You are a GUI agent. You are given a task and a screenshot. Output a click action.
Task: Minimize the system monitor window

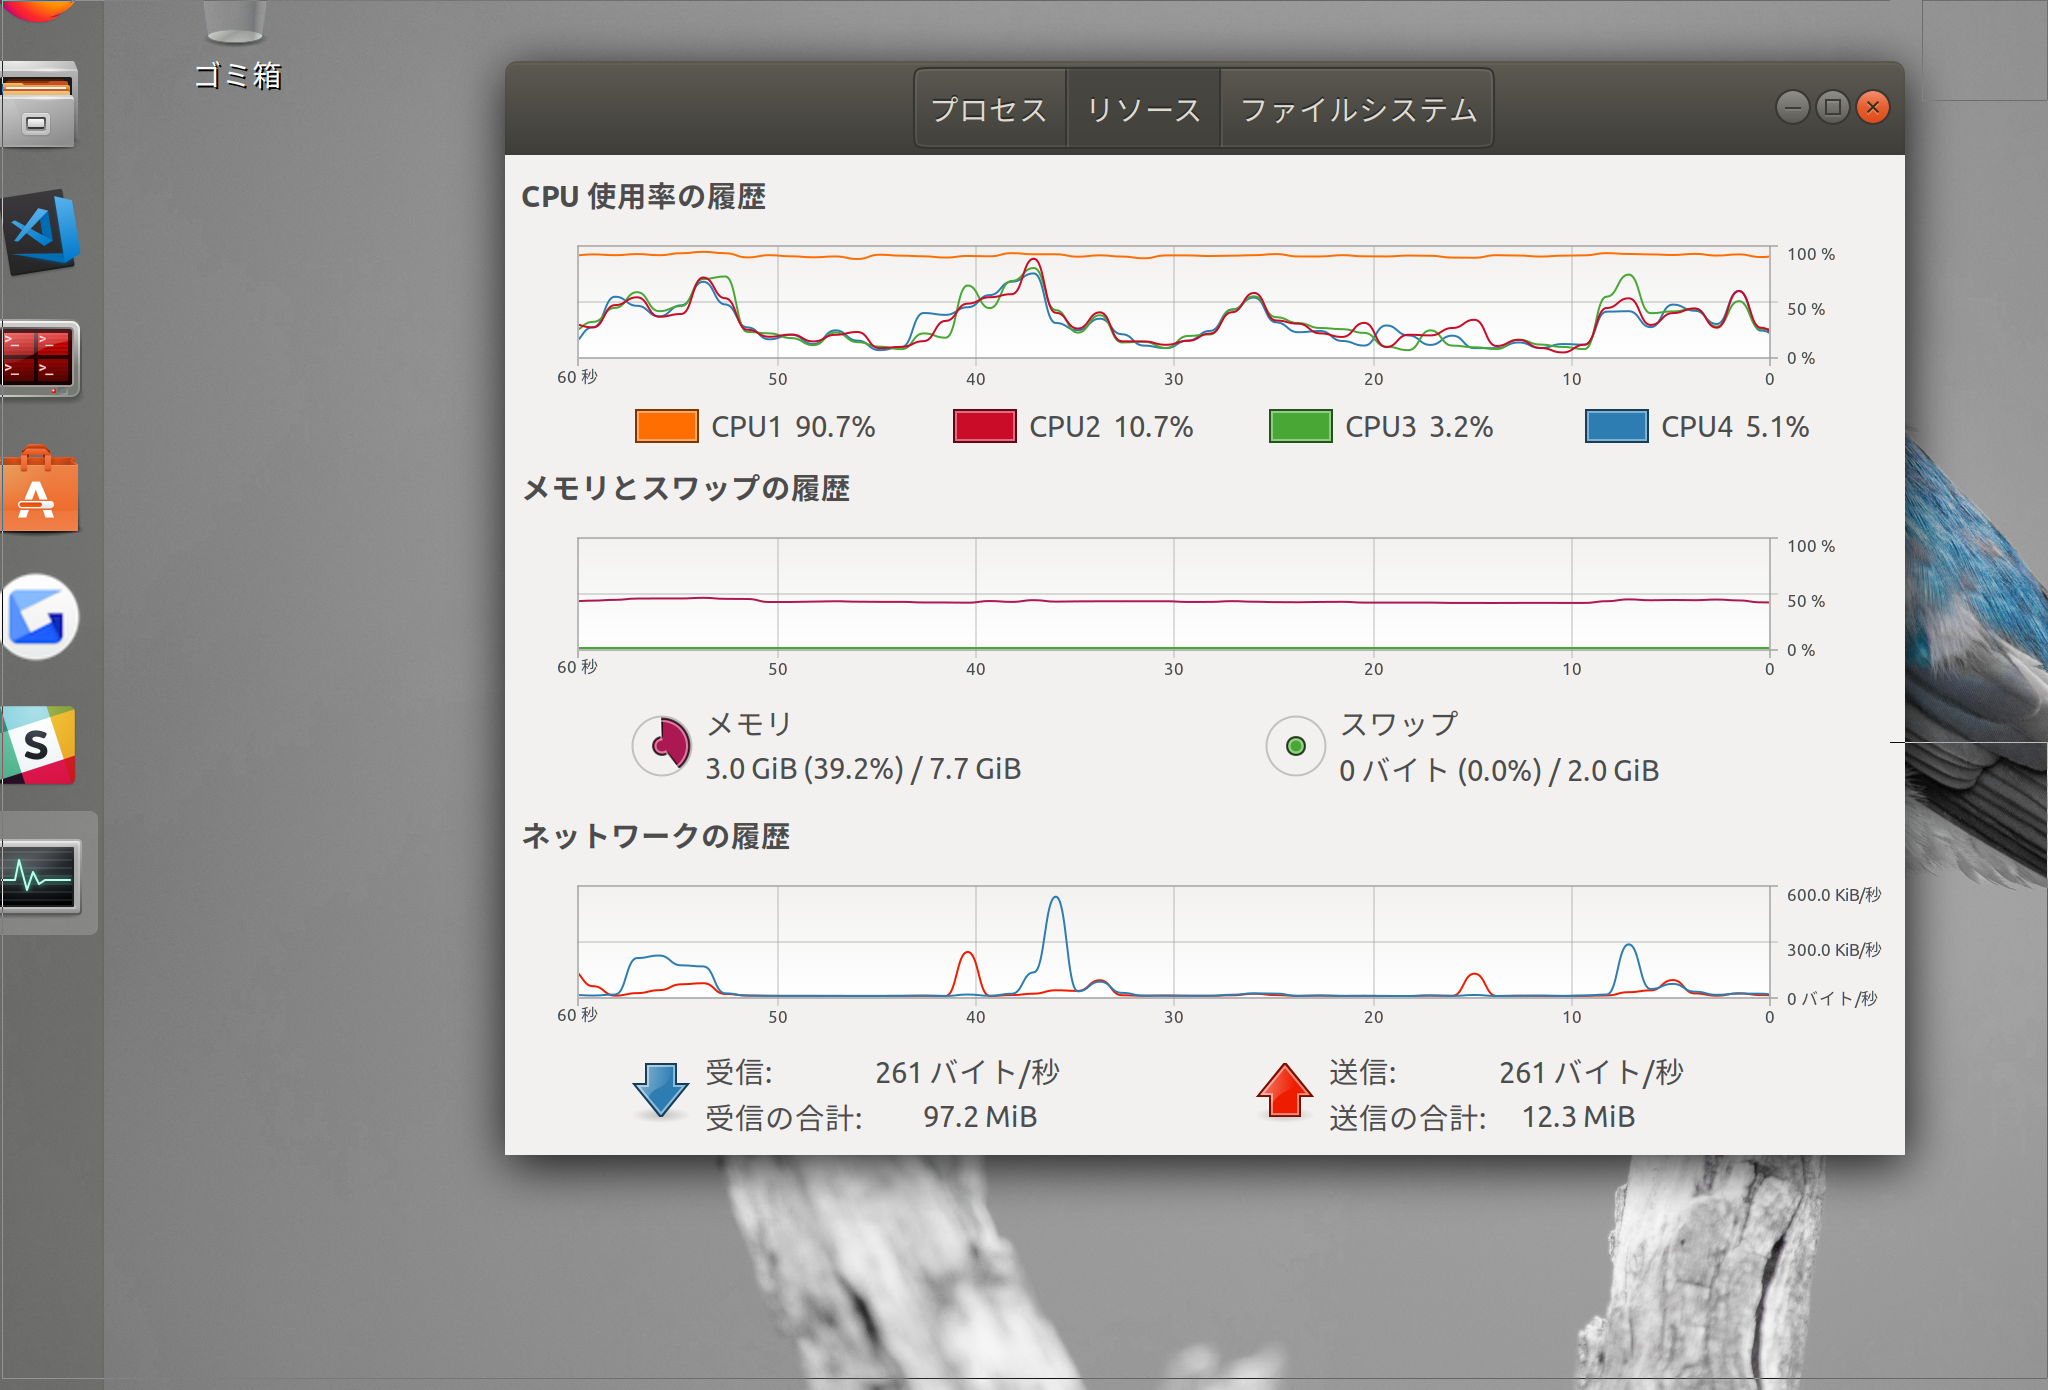pyautogui.click(x=1792, y=107)
